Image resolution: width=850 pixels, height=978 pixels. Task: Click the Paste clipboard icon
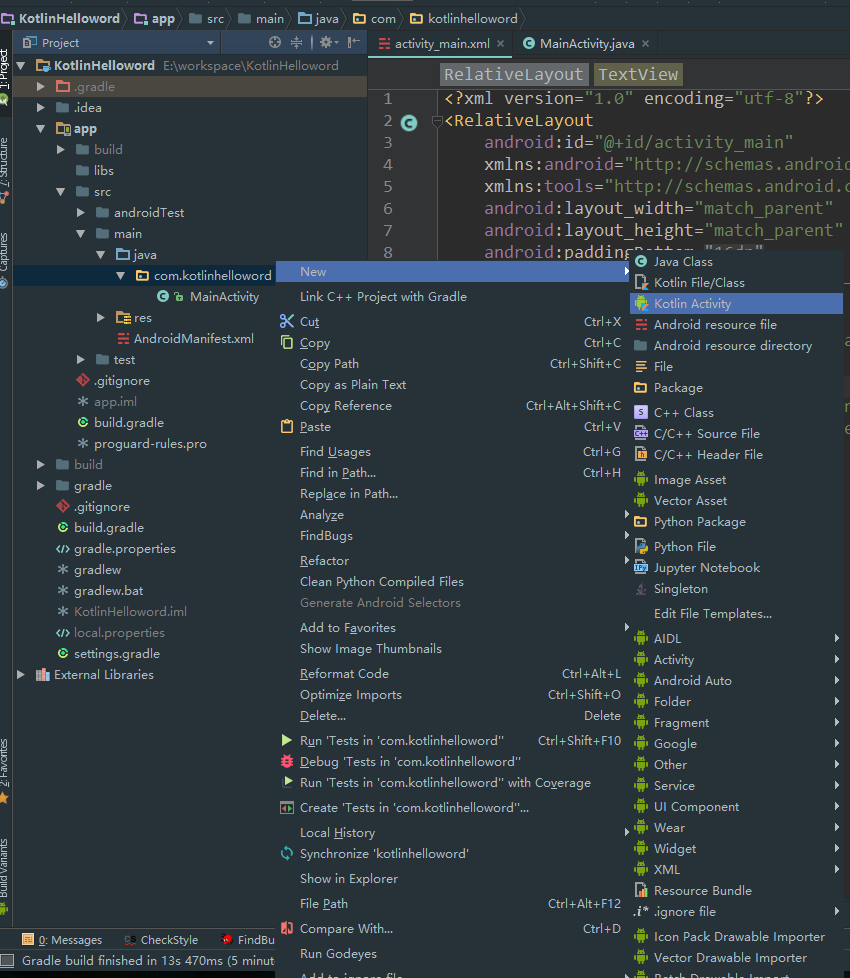[287, 427]
